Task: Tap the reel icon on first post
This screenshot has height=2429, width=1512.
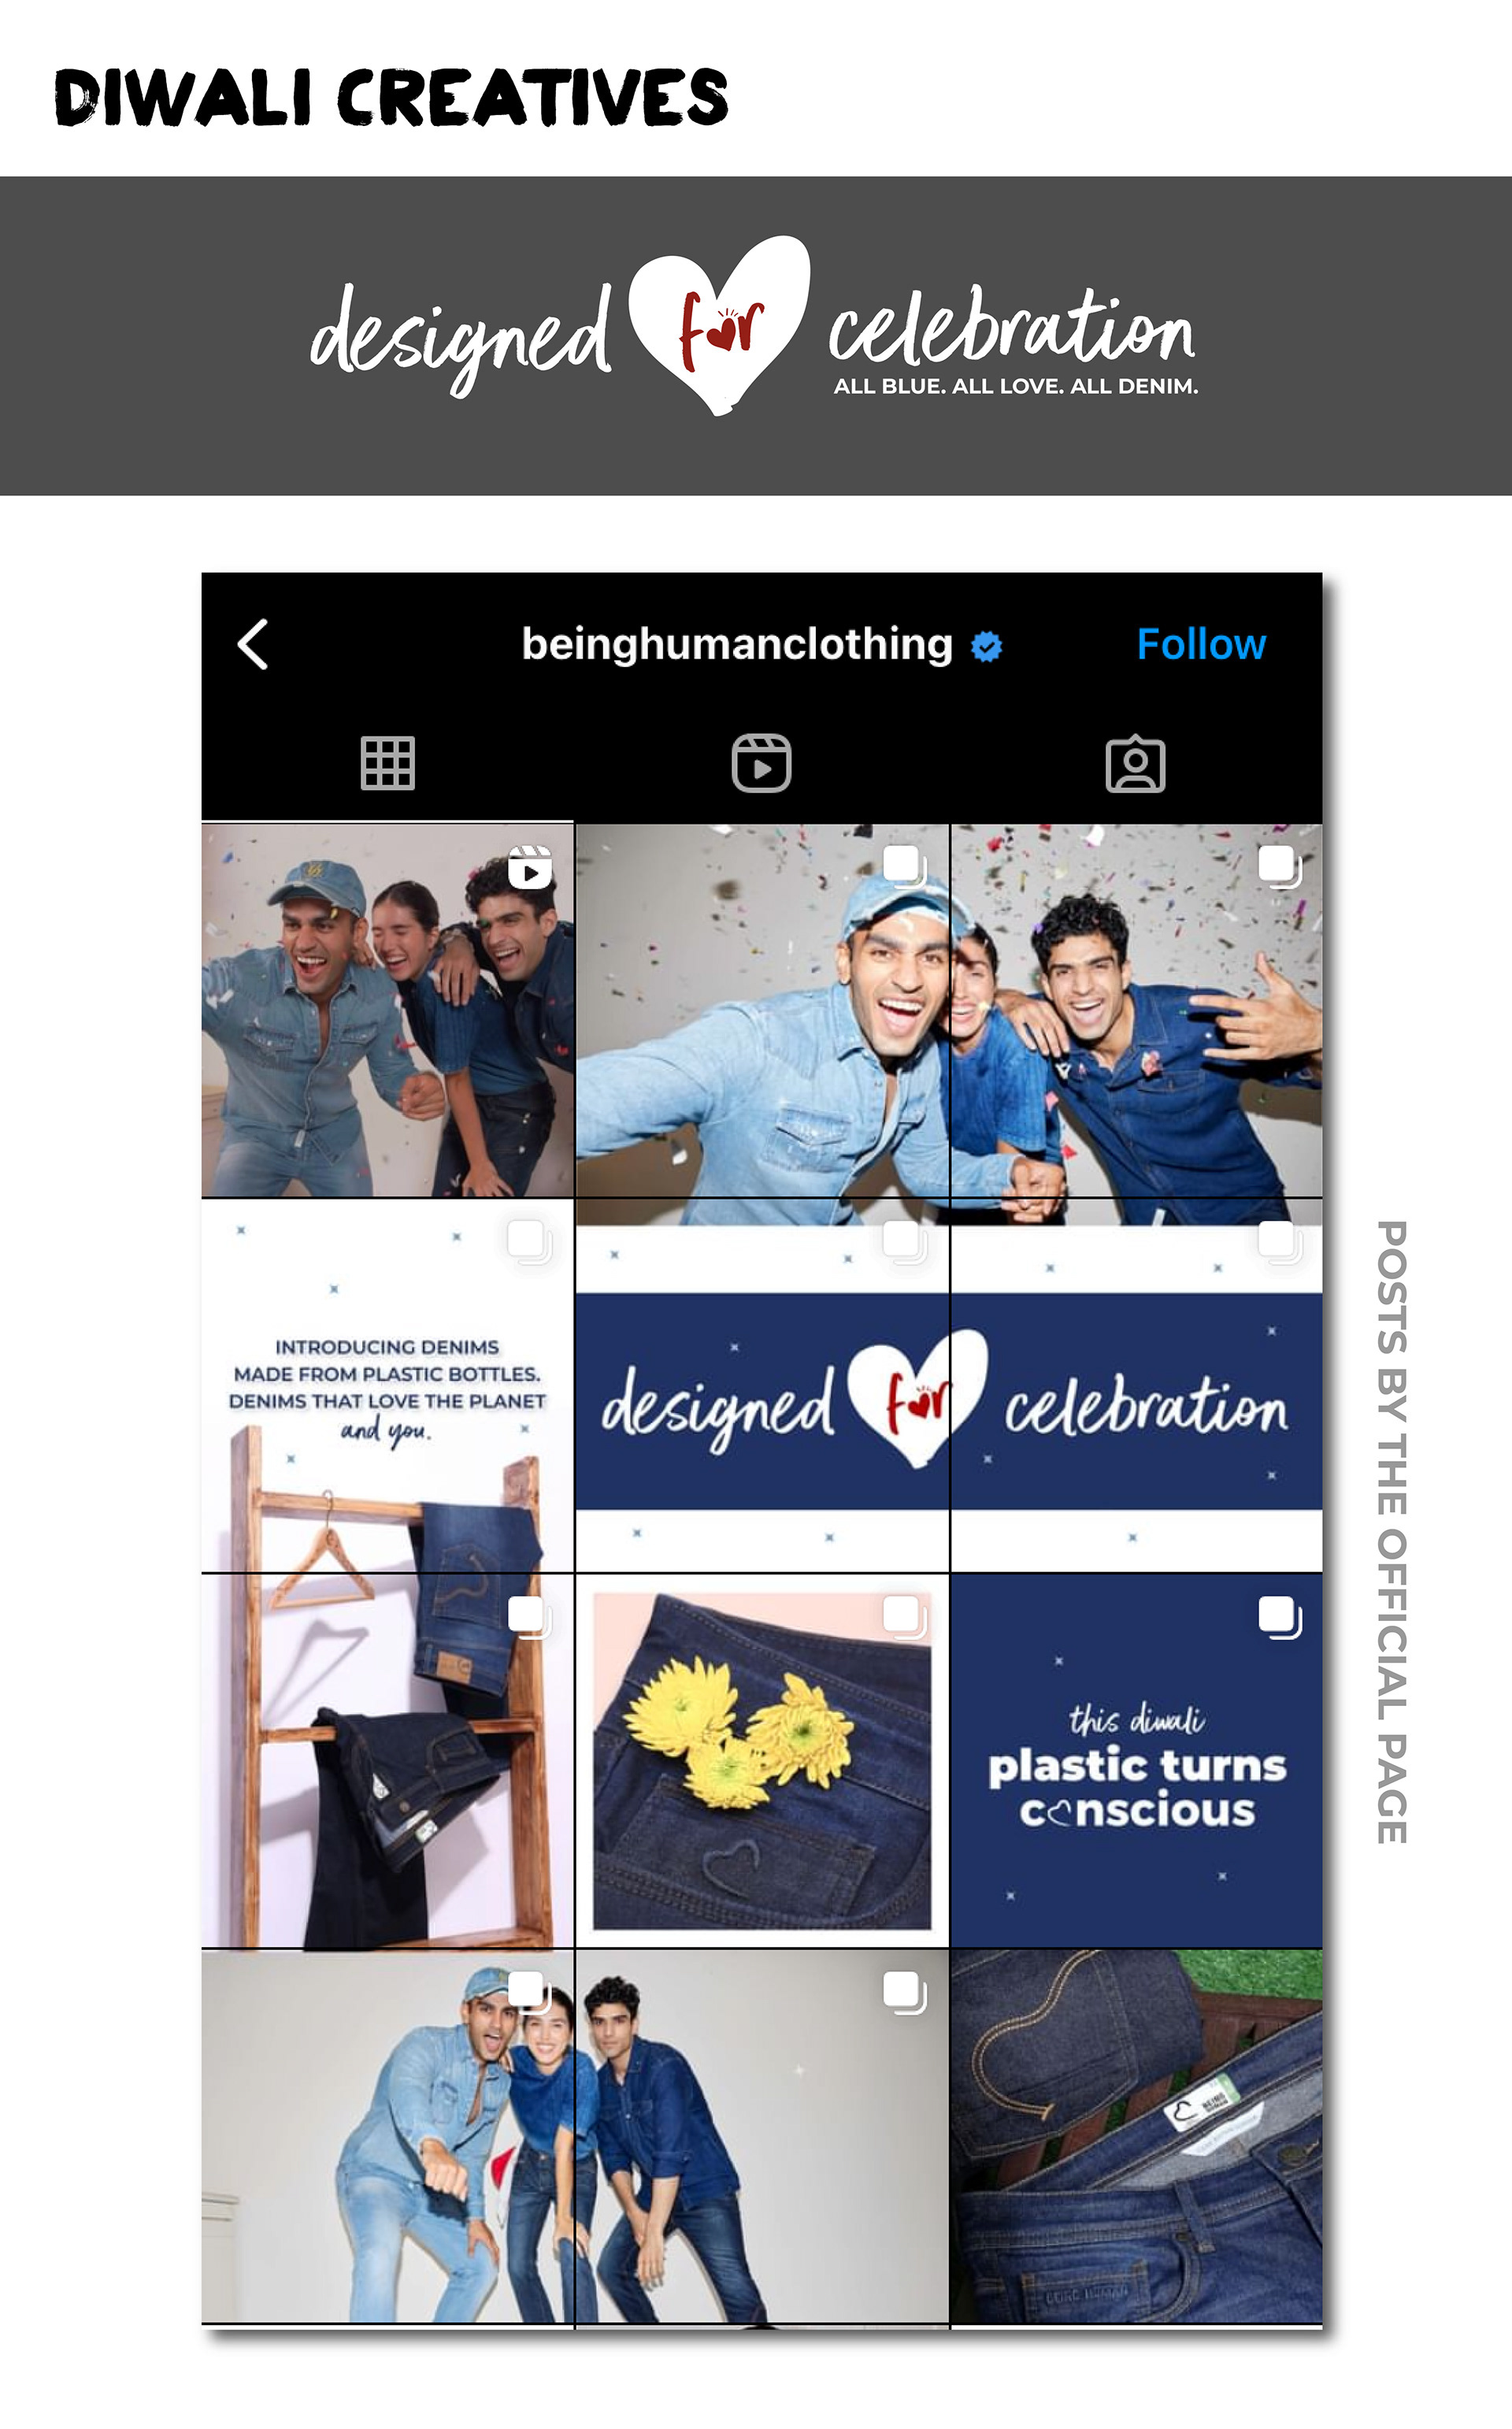Action: (x=530, y=867)
